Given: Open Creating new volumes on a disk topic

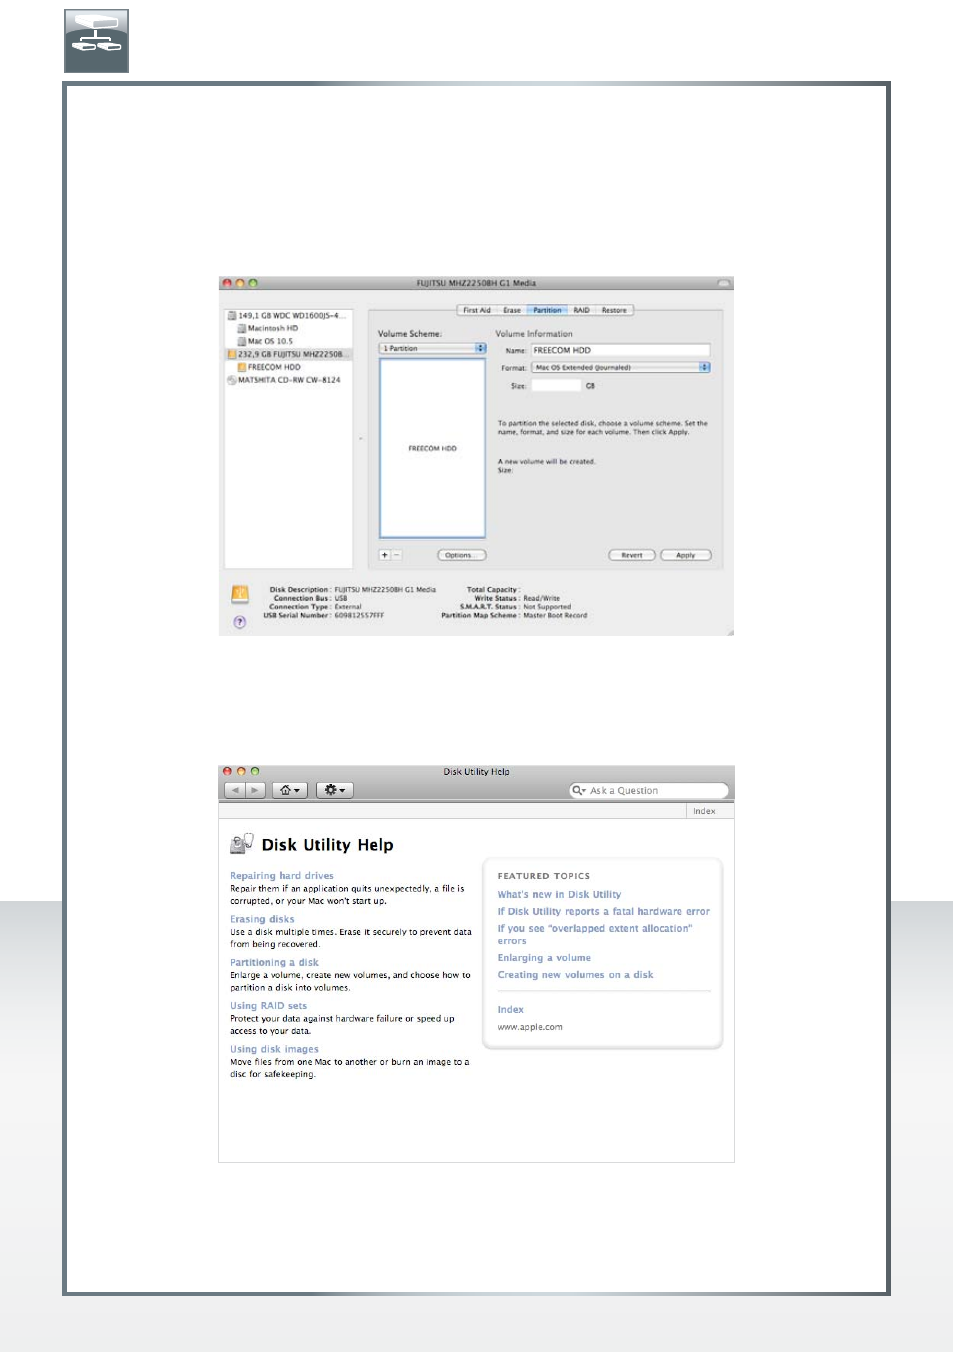Looking at the screenshot, I should (x=575, y=975).
